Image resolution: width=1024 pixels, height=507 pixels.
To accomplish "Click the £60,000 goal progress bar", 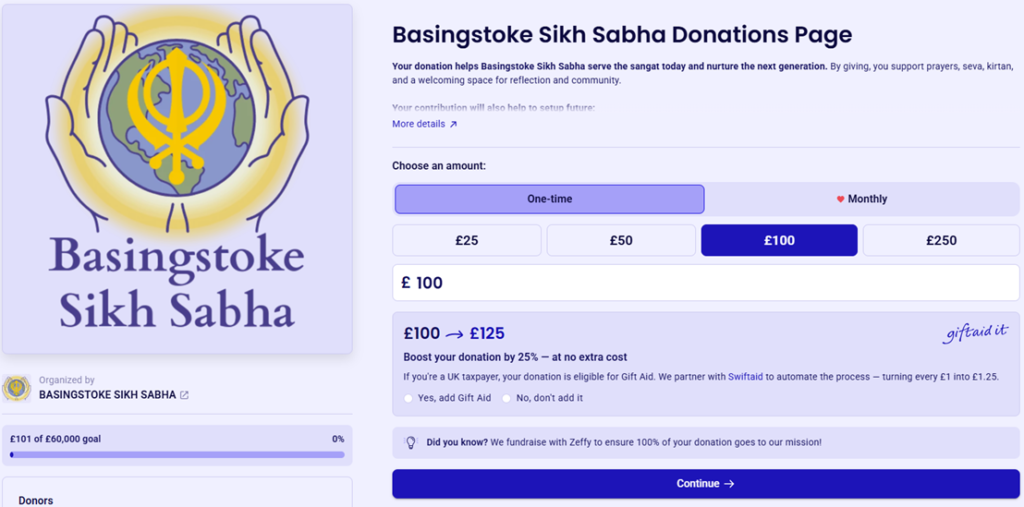I will (177, 454).
